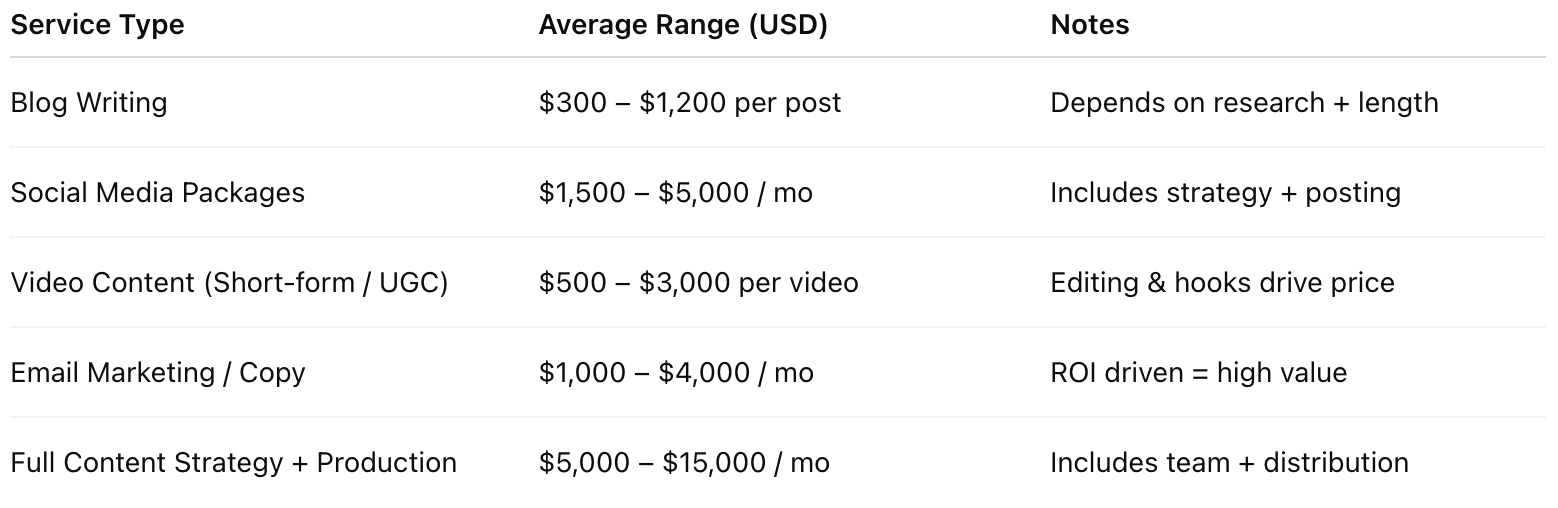Click the $1,500 – $5,000 / mo price

(676, 192)
